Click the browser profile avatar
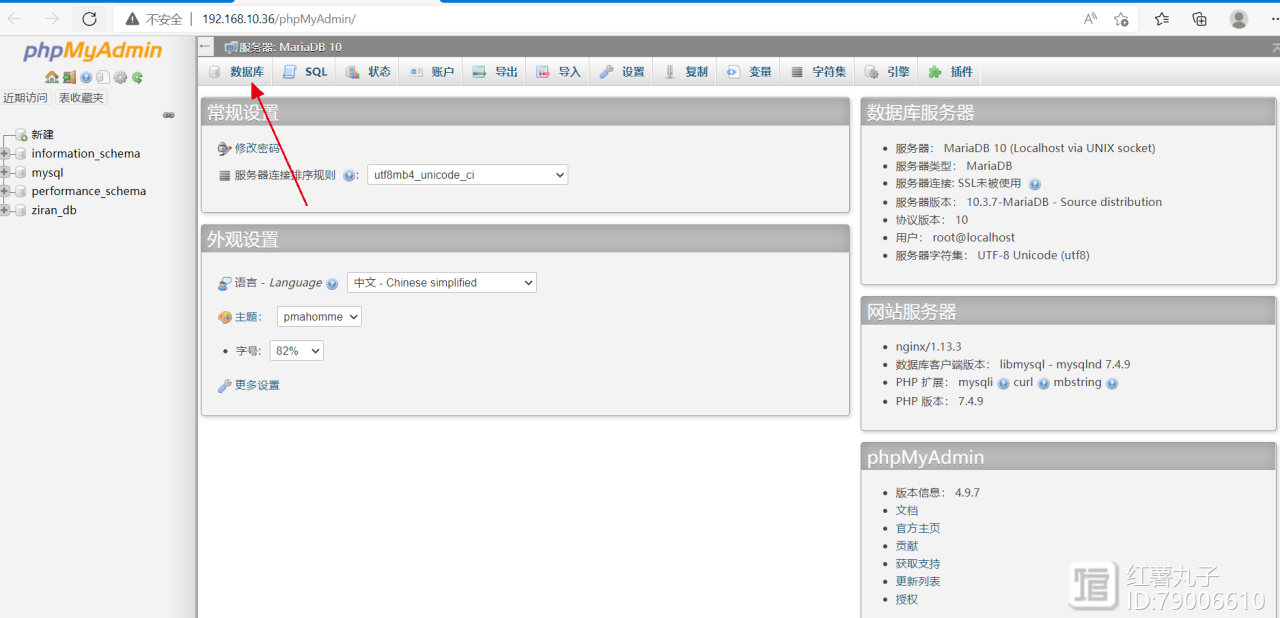The height and width of the screenshot is (618, 1280). [1239, 19]
